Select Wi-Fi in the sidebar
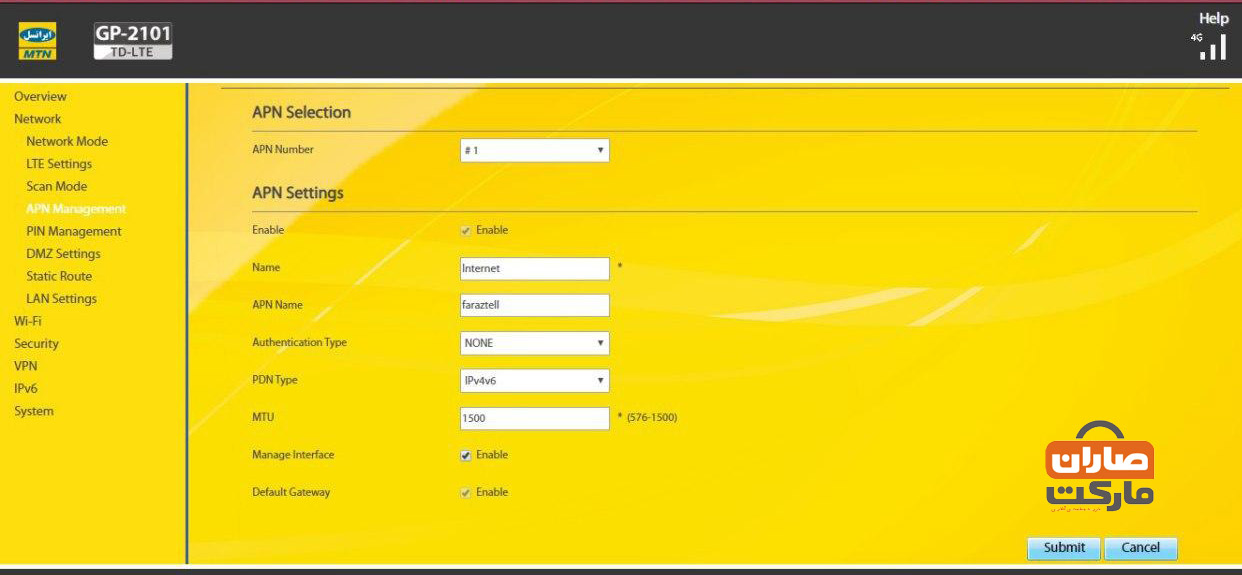The height and width of the screenshot is (575, 1242). 28,321
